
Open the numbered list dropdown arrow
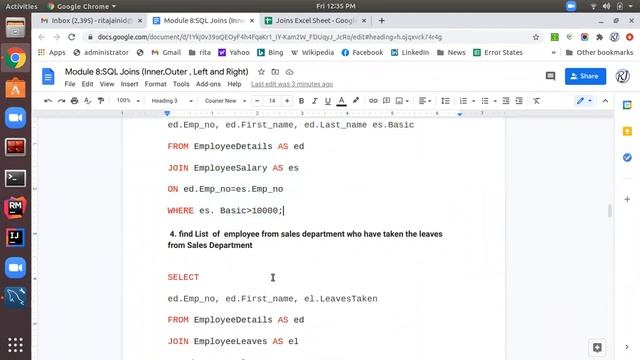[x=473, y=101]
